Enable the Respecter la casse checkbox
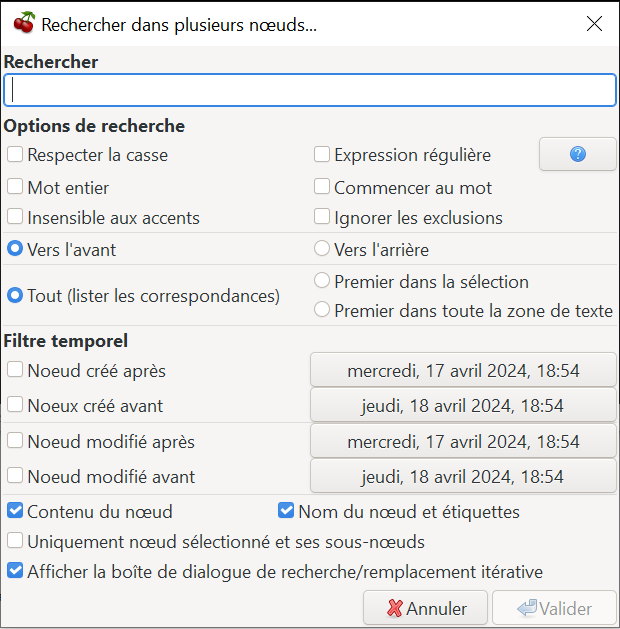 15,154
